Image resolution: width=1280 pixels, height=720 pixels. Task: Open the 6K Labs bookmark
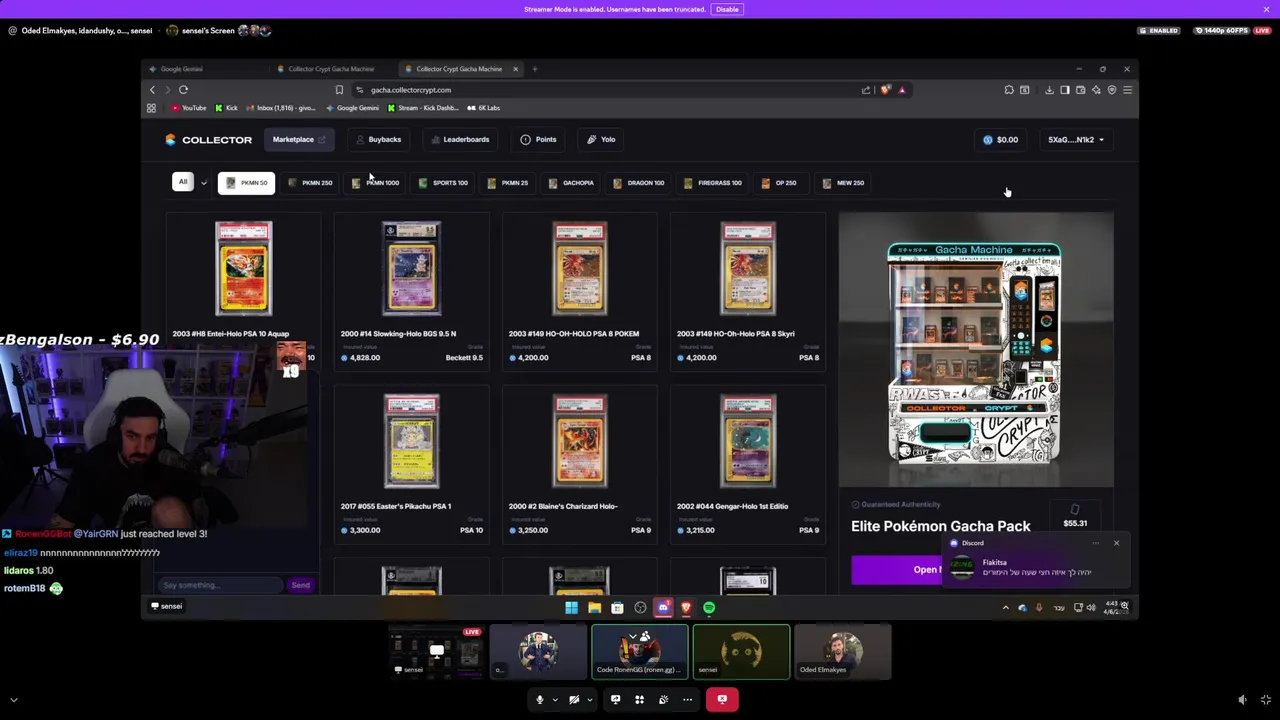(x=484, y=108)
